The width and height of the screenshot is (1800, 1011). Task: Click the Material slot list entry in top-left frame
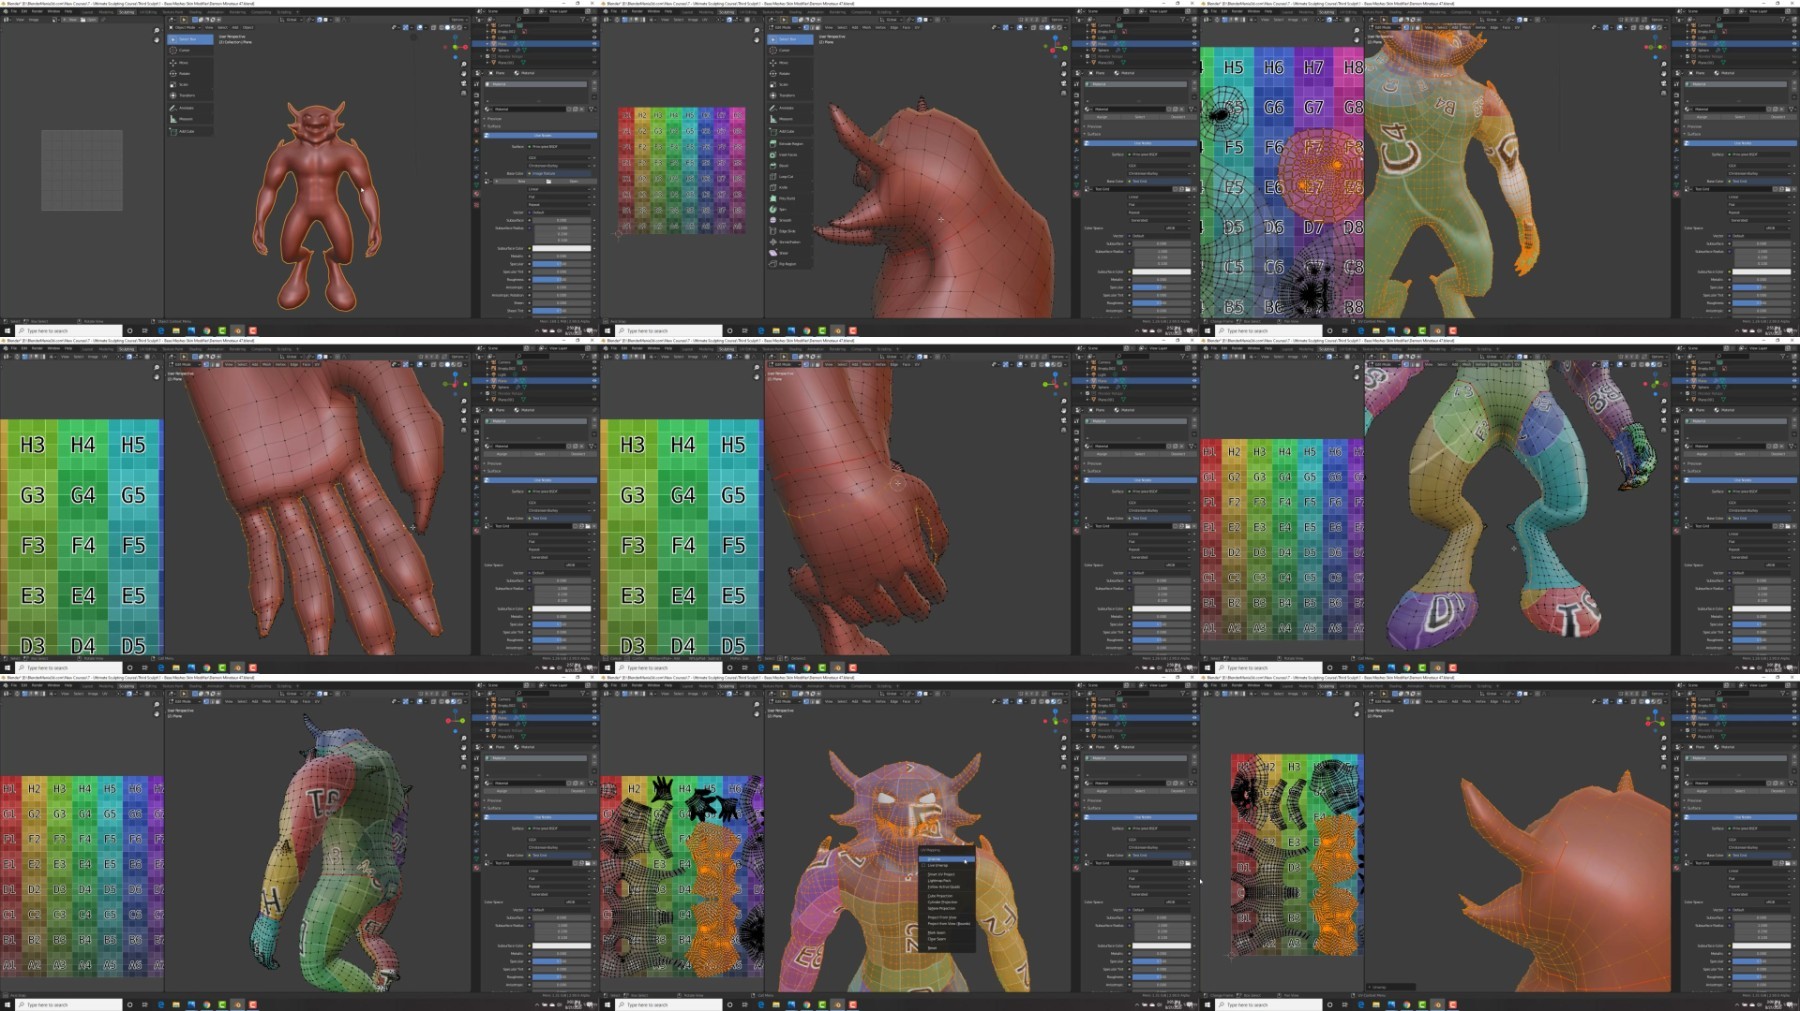click(x=535, y=84)
